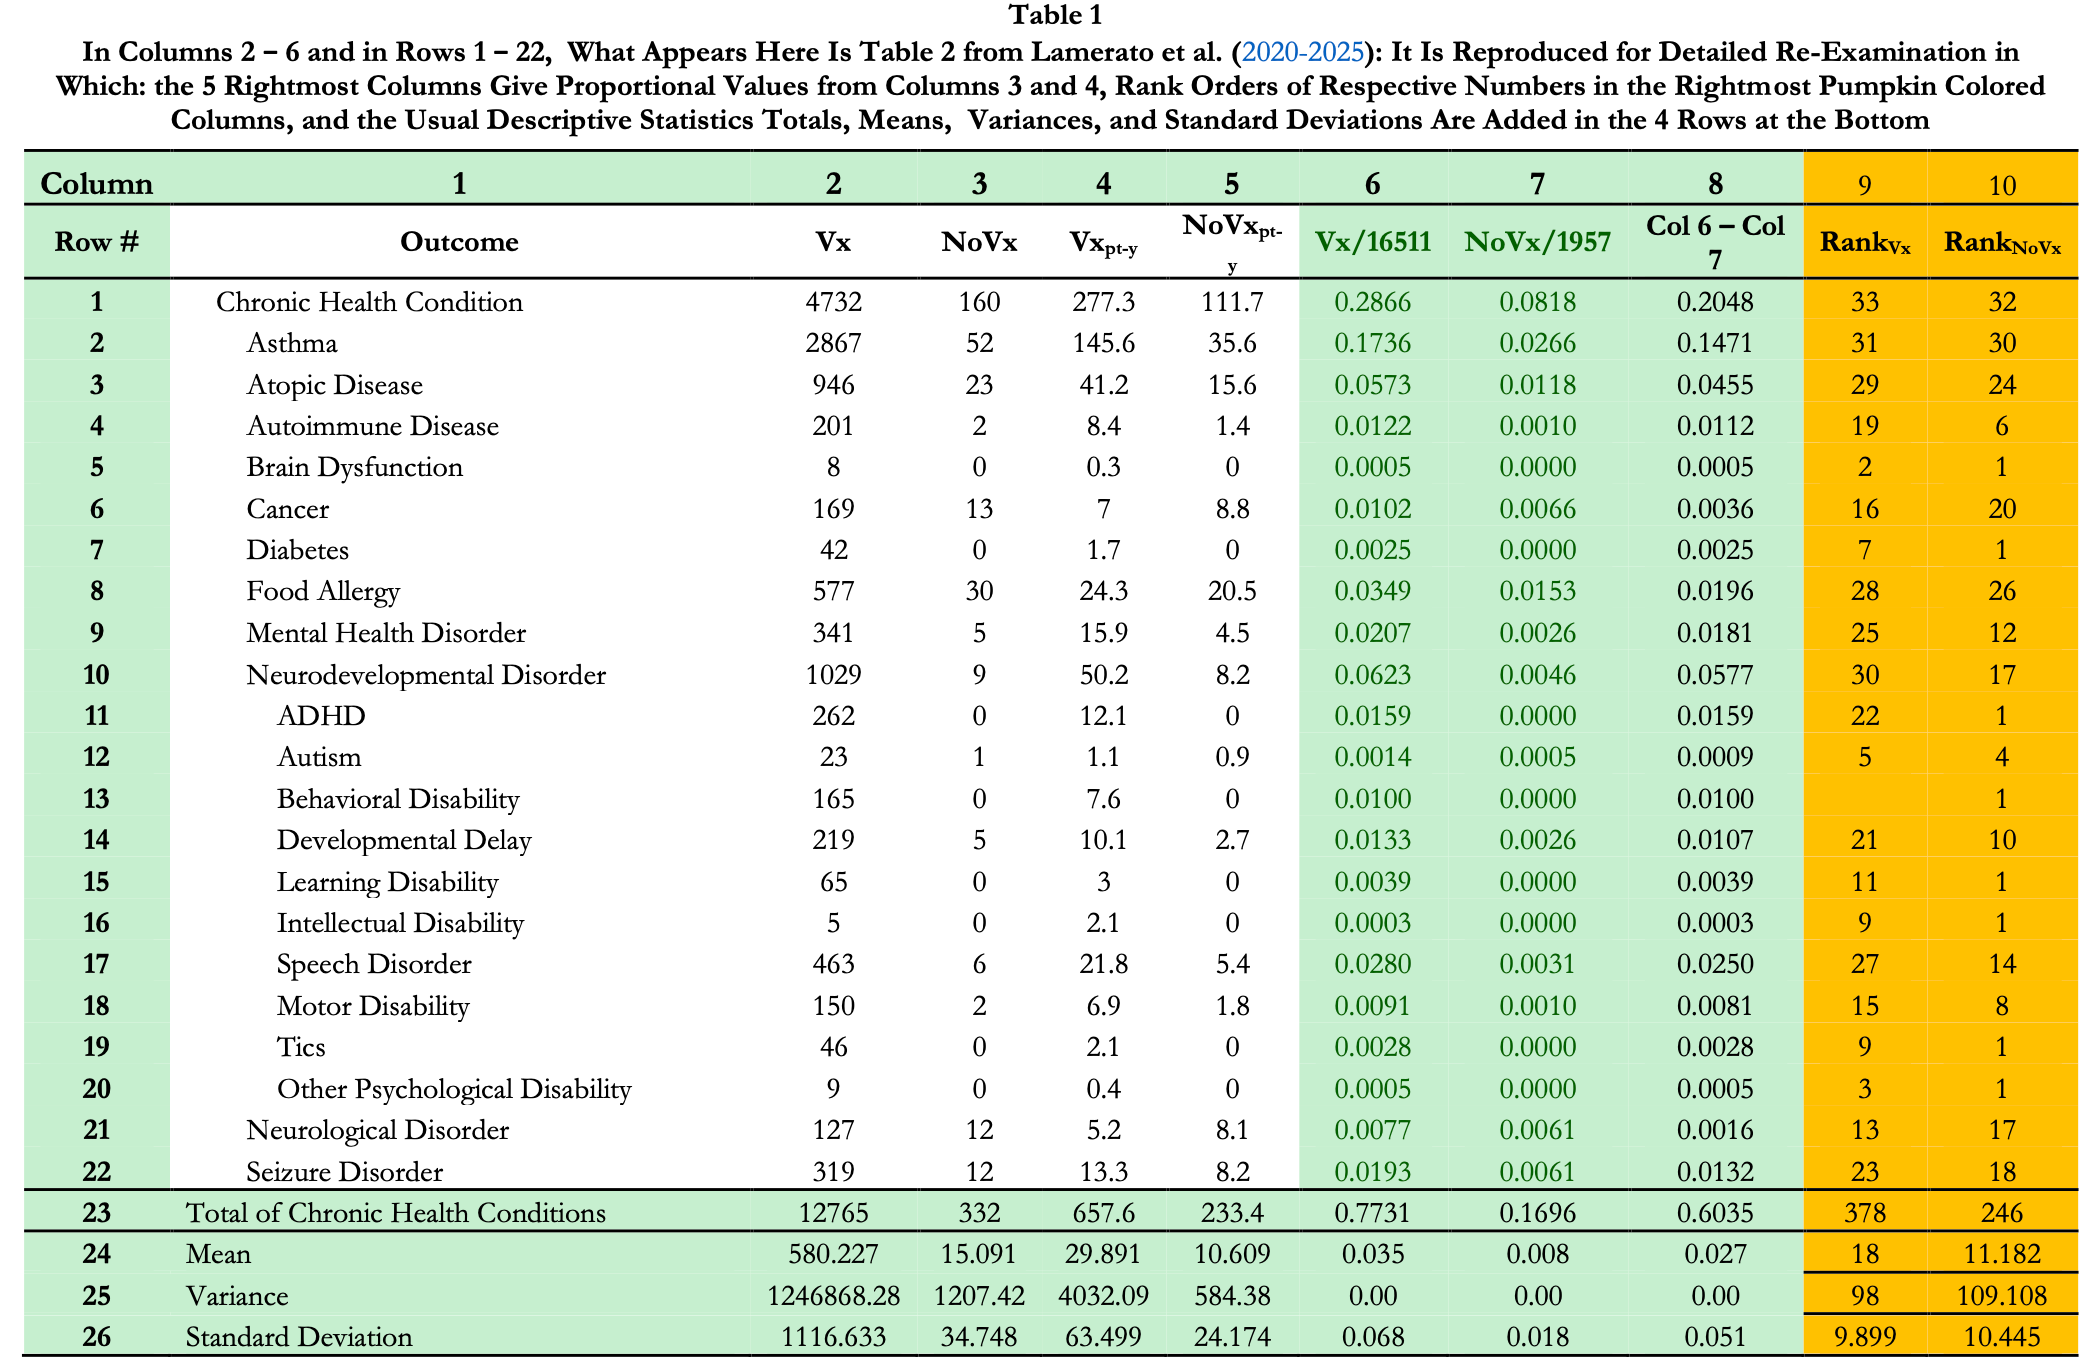2090x1366 pixels.
Task: Click the Seizure Disorder outcome cell
Action: pos(345,1172)
